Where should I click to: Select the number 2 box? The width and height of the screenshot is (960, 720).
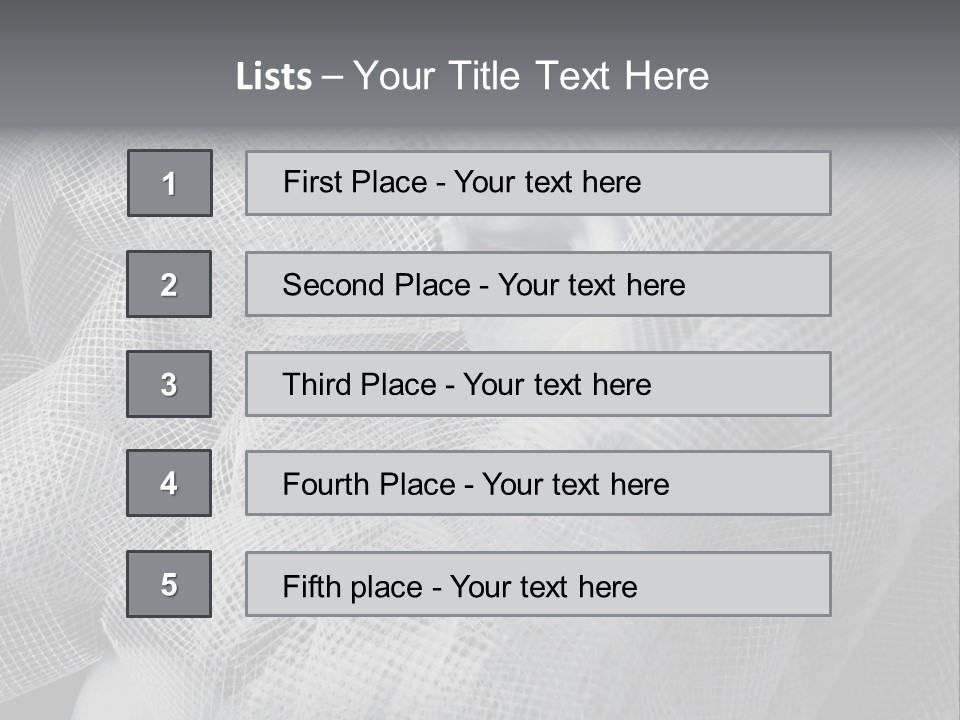[169, 284]
